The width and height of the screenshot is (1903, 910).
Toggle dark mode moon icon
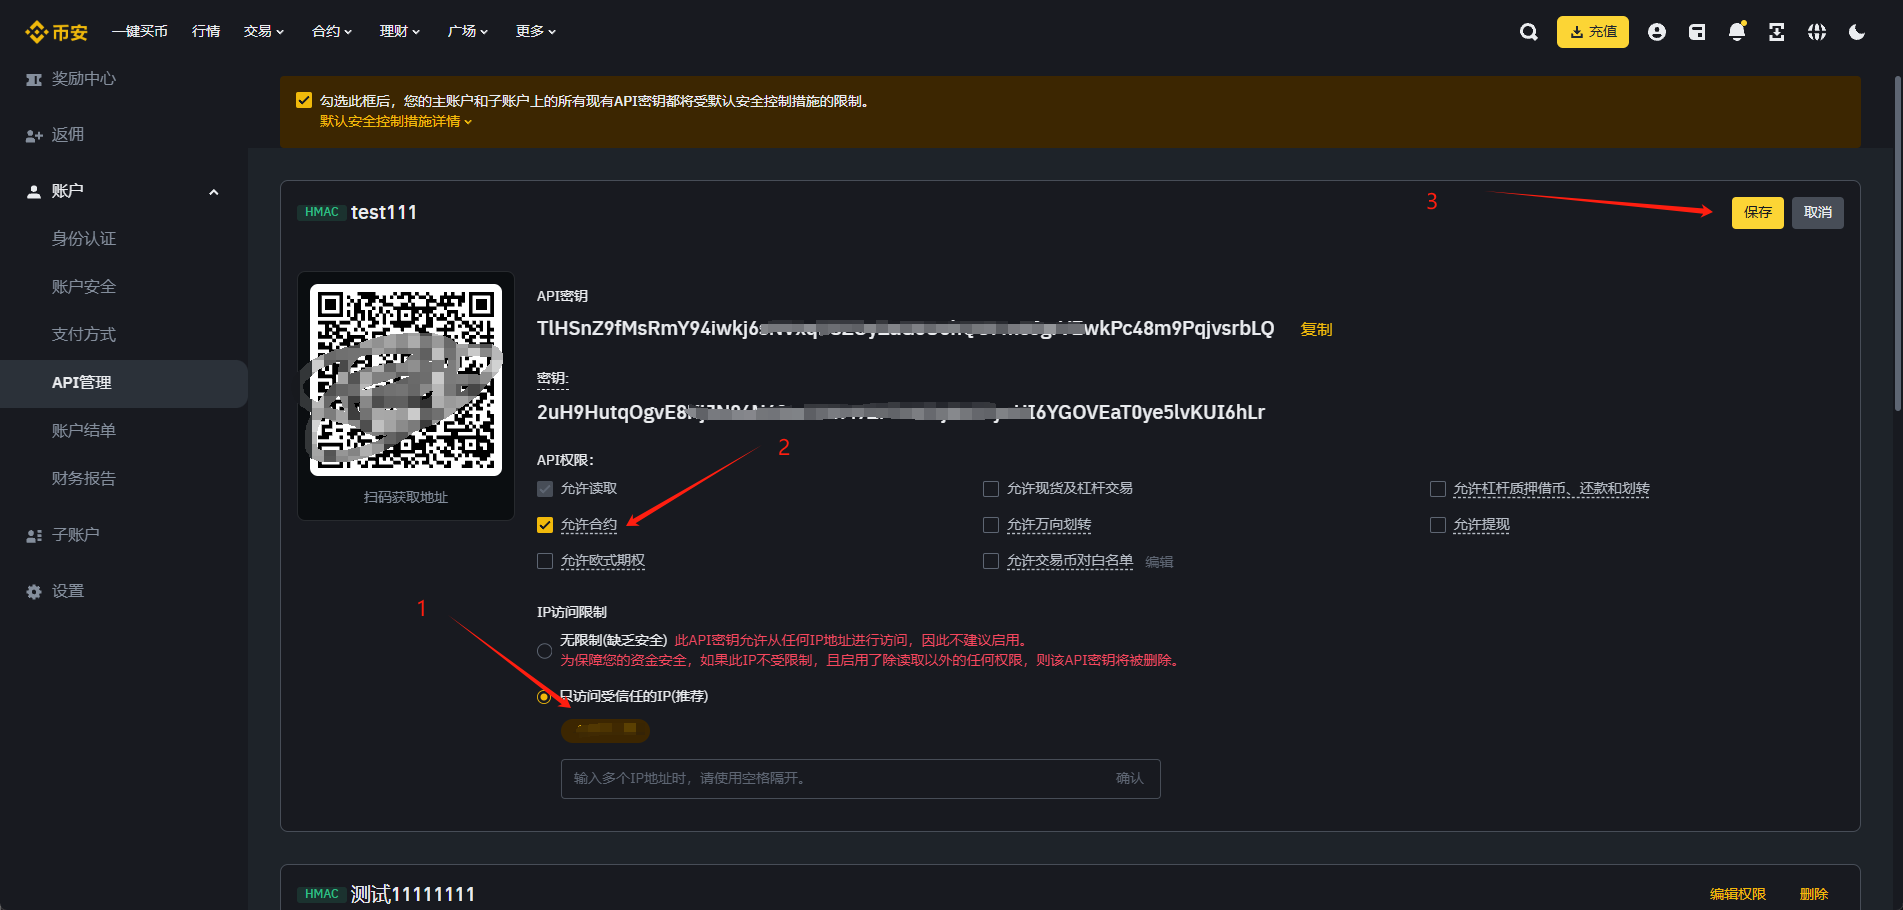coord(1857,32)
